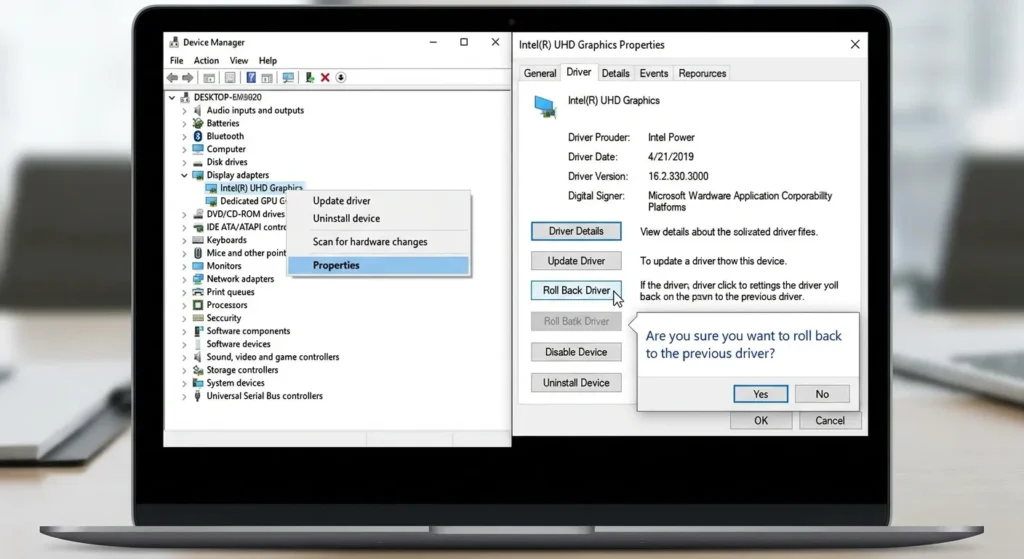Click the Driver Details button
1024x559 pixels.
click(x=576, y=231)
